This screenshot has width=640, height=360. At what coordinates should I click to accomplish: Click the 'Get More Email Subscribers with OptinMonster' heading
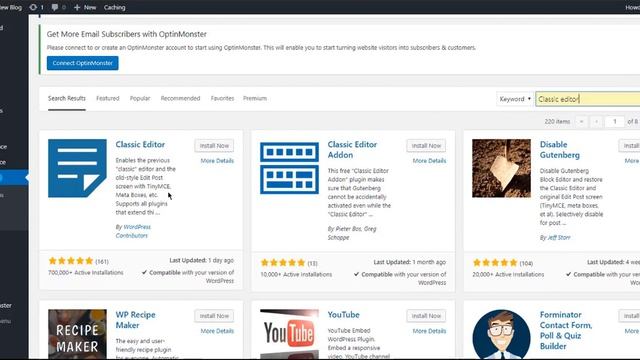[127, 34]
